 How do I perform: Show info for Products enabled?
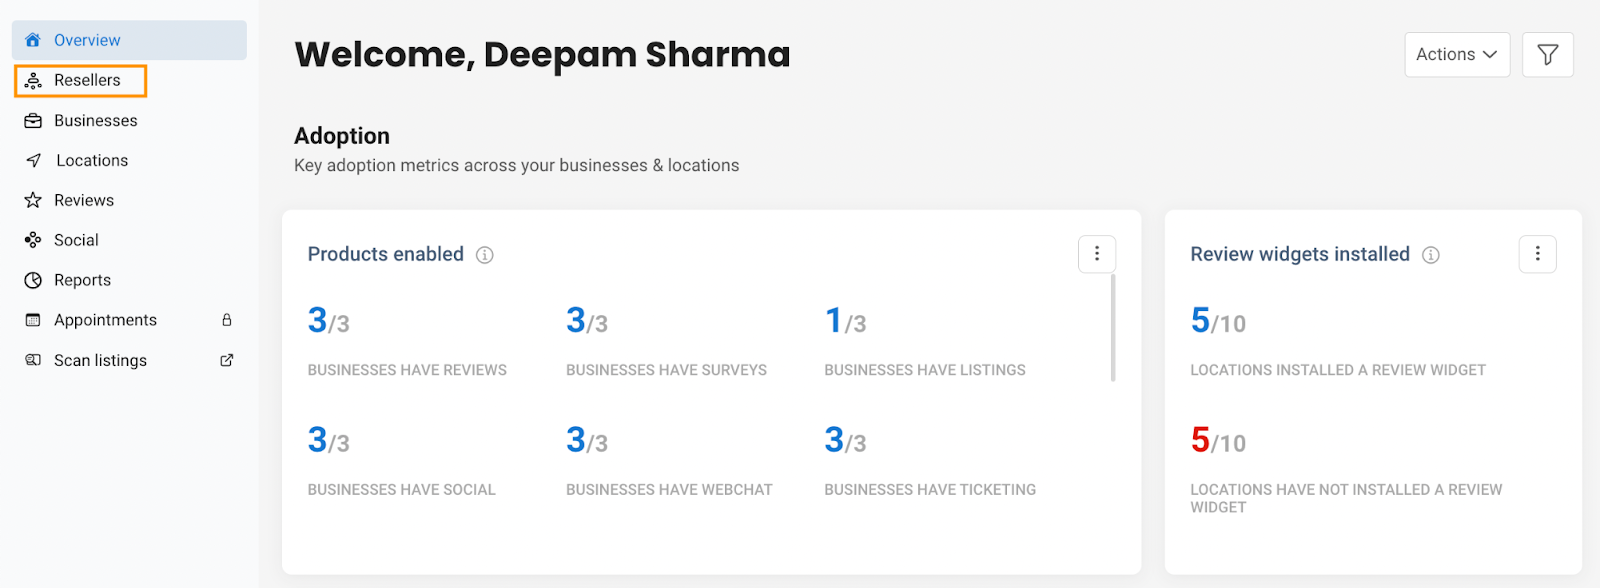coord(485,255)
